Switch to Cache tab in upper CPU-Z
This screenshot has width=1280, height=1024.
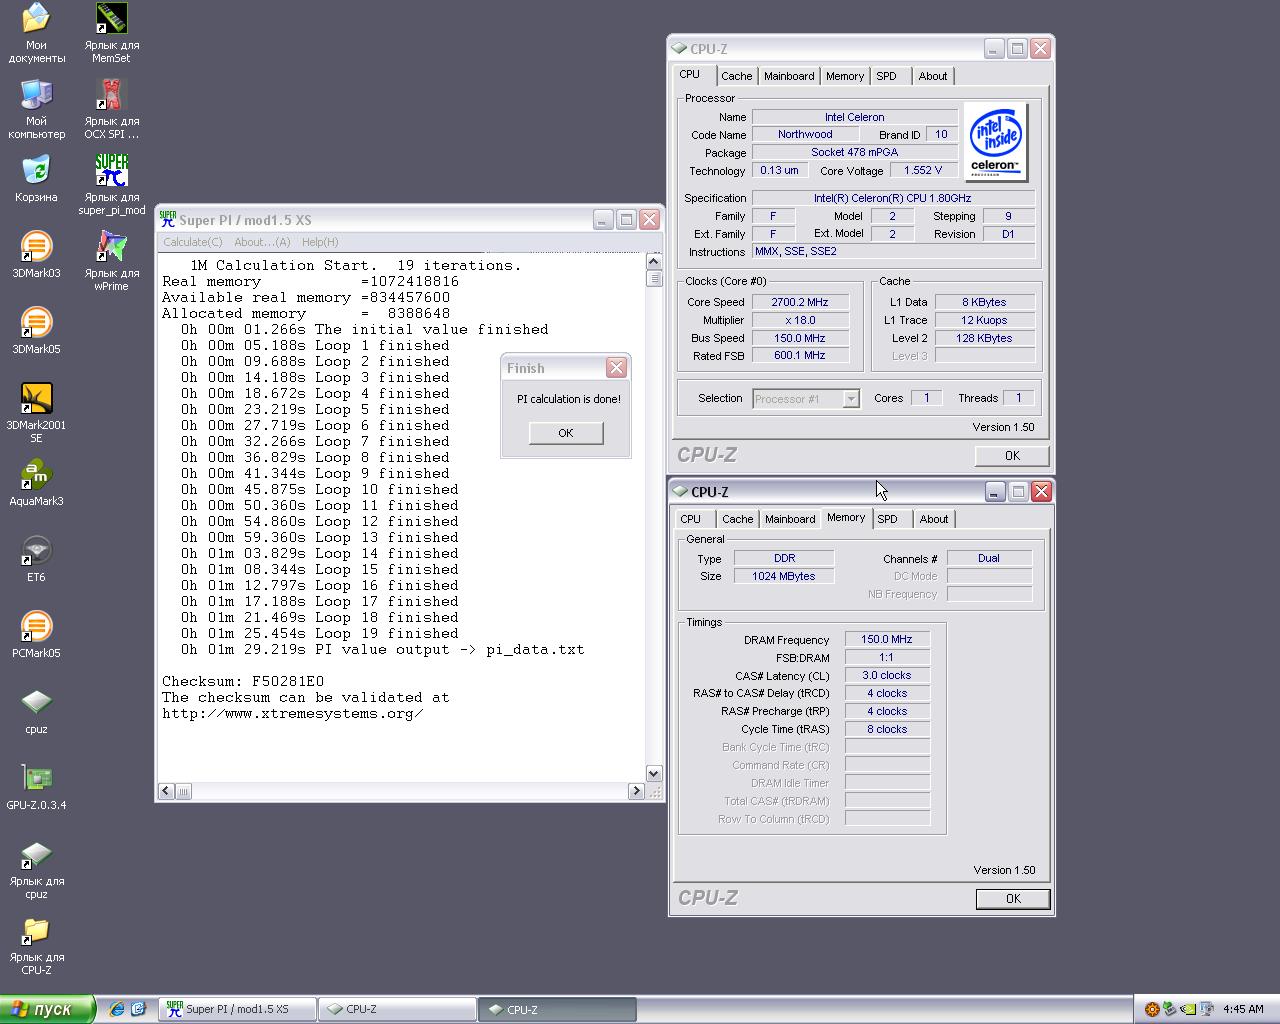[737, 76]
